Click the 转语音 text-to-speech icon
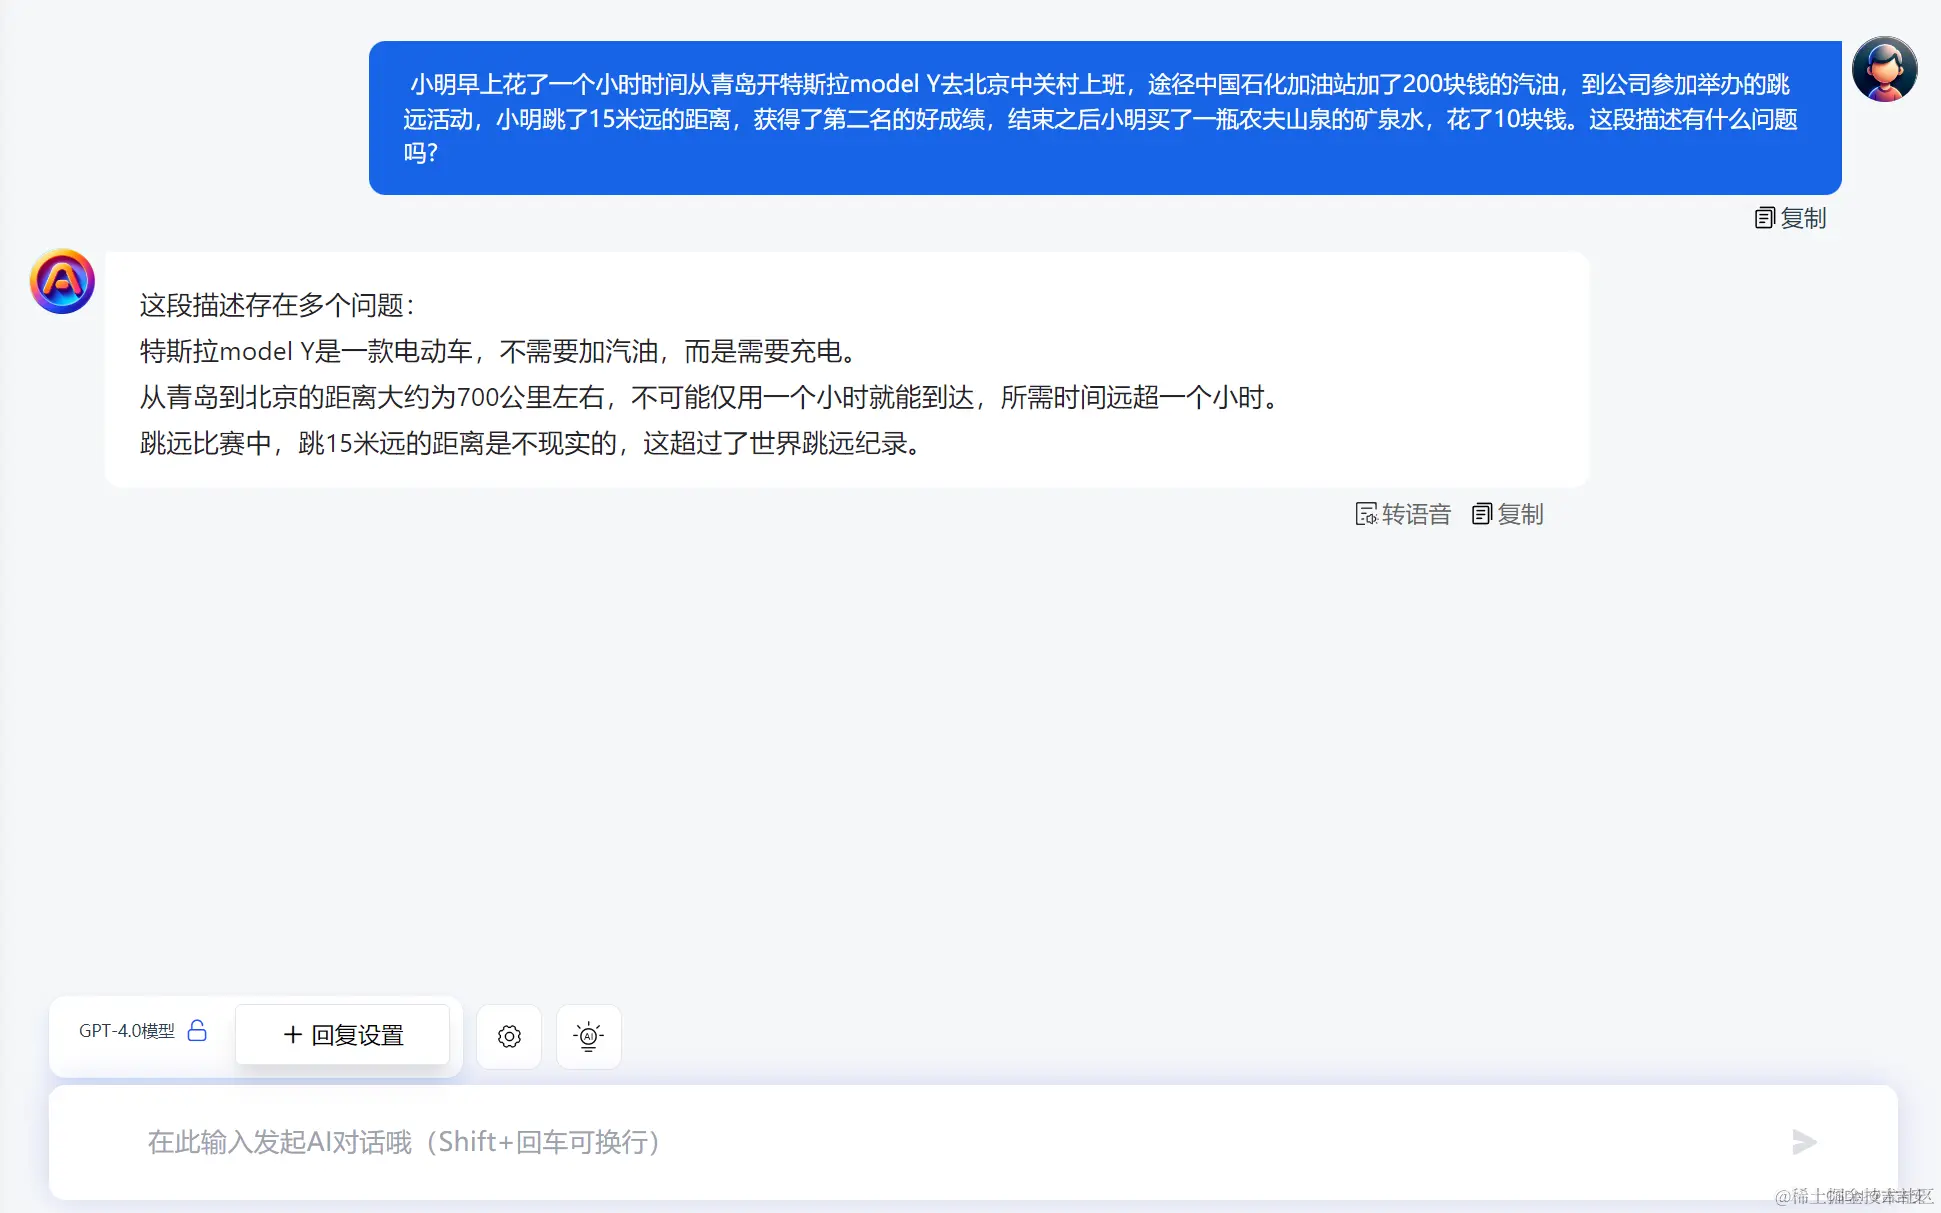 1367,513
